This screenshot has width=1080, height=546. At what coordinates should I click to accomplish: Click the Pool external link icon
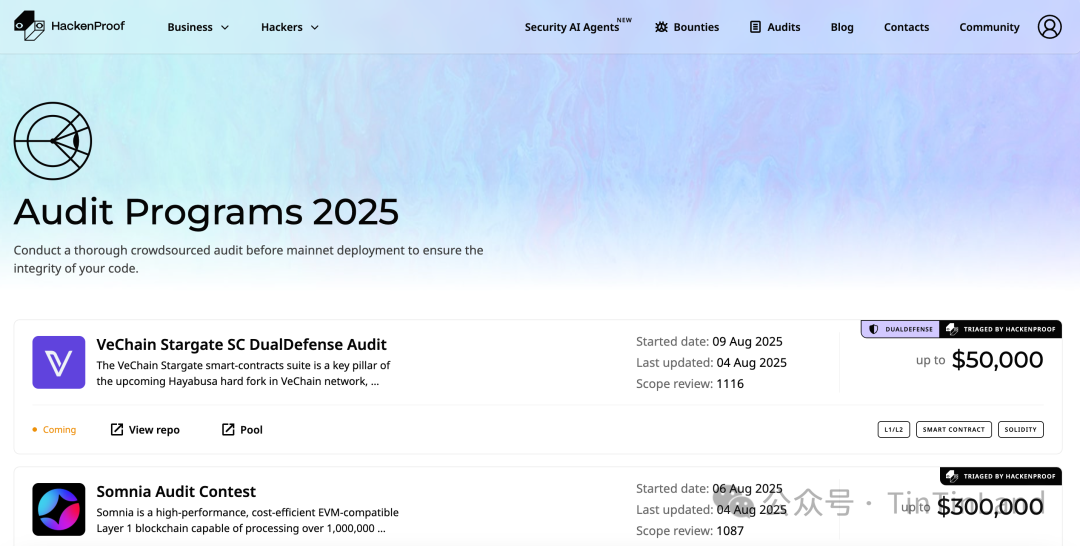228,430
